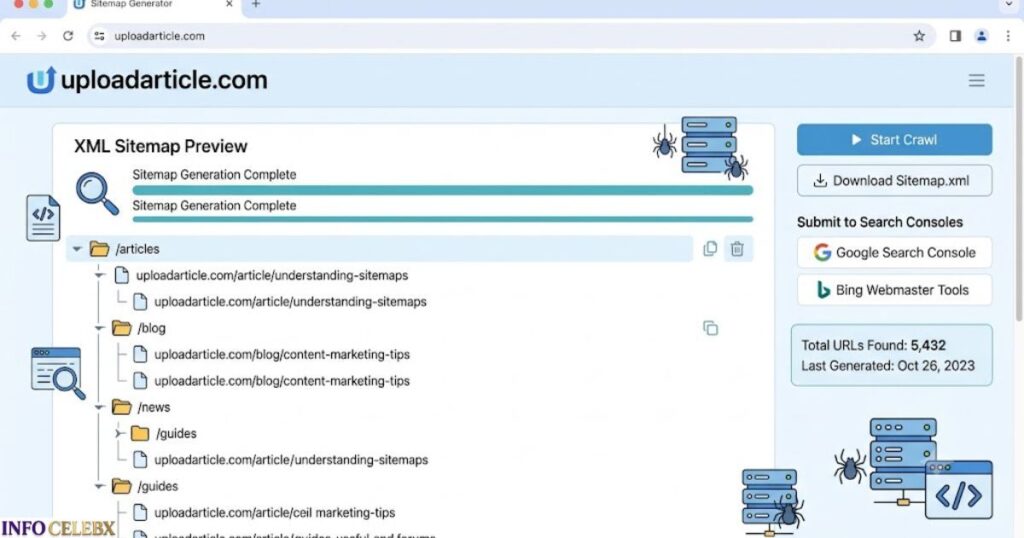Screen dimensions: 1024x538
Task: Go back using the browser back arrow
Action: point(16,36)
